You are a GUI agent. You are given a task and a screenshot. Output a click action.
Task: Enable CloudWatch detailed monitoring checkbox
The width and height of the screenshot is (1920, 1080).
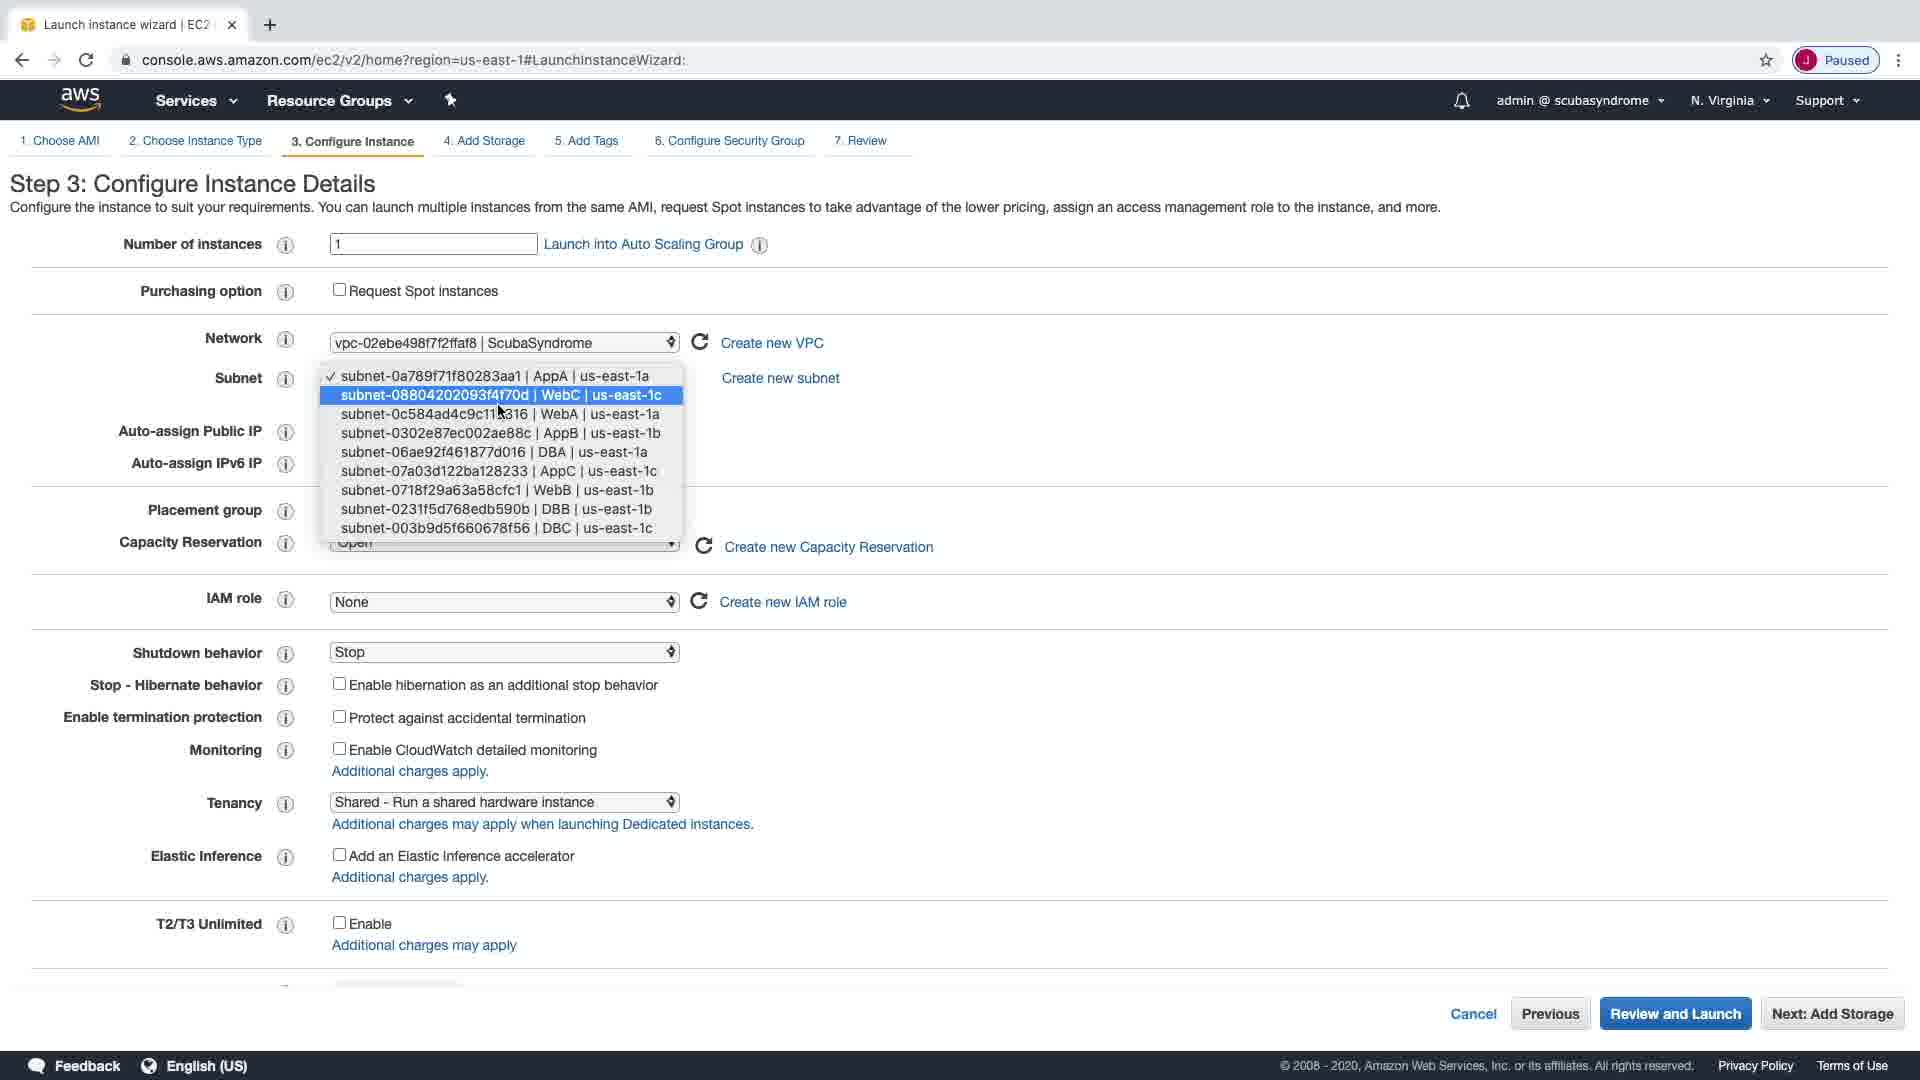[x=339, y=749]
